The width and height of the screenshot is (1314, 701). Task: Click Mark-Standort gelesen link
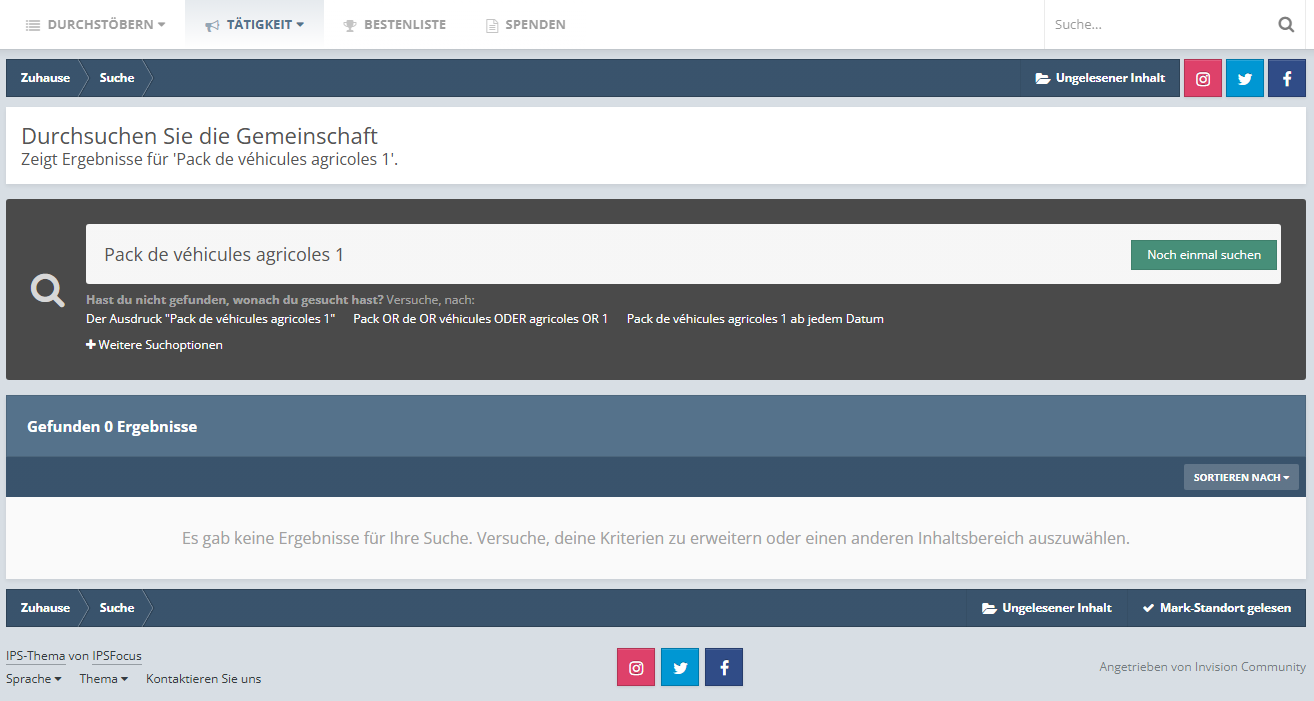tap(1216, 608)
